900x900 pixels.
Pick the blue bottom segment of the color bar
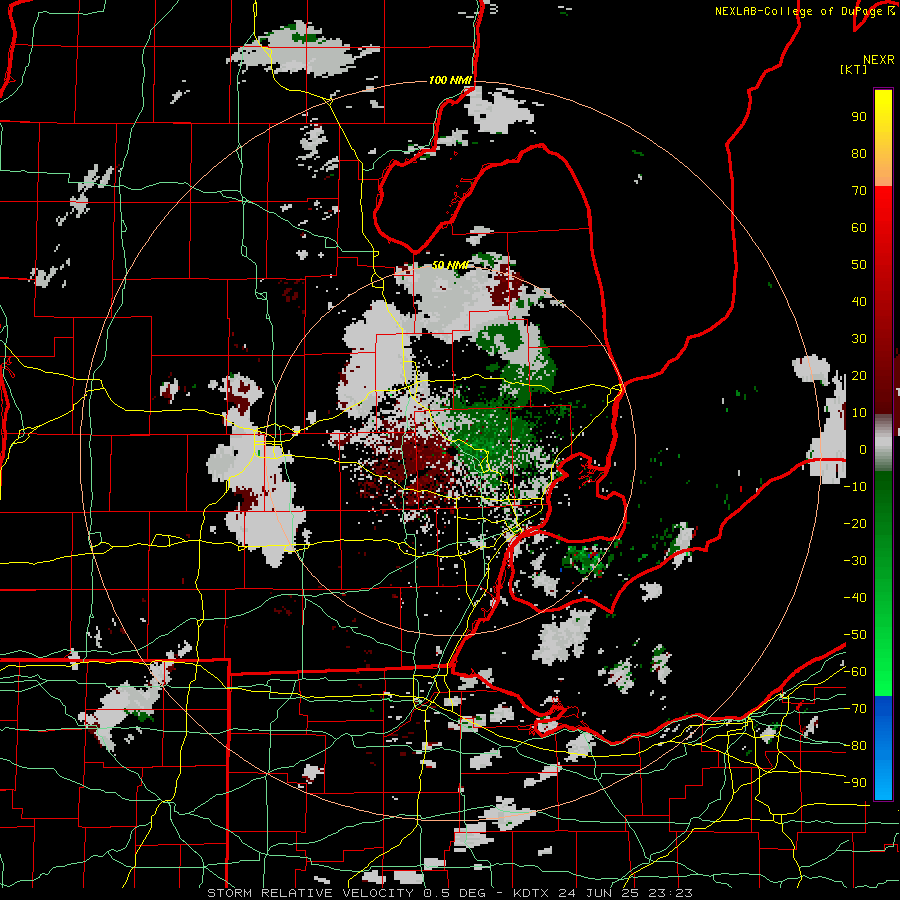tap(883, 748)
